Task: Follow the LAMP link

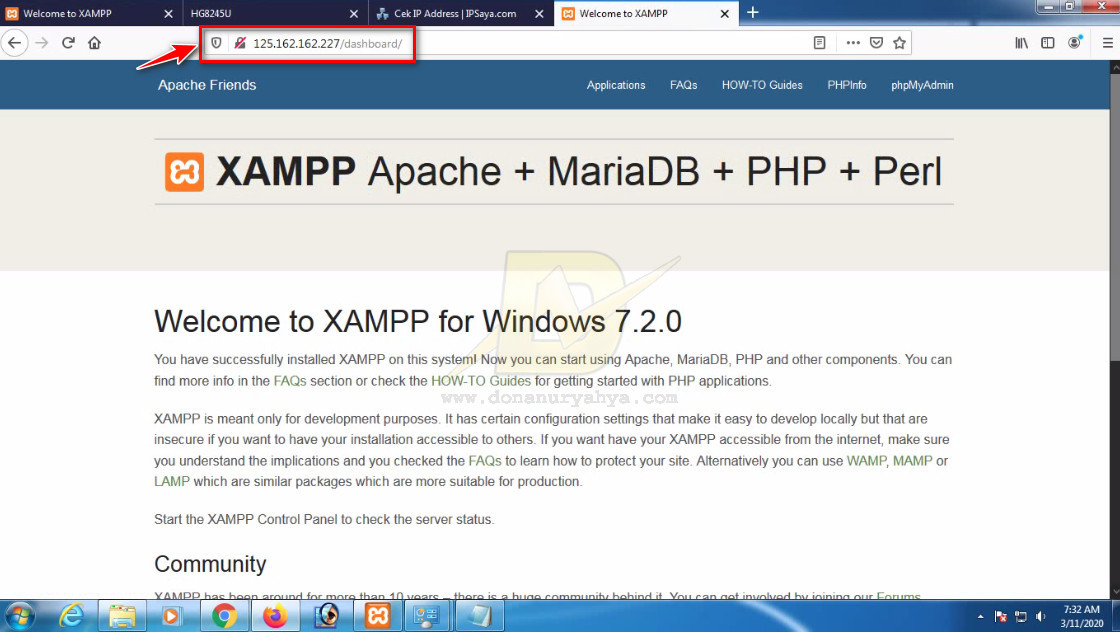Action: (x=172, y=482)
